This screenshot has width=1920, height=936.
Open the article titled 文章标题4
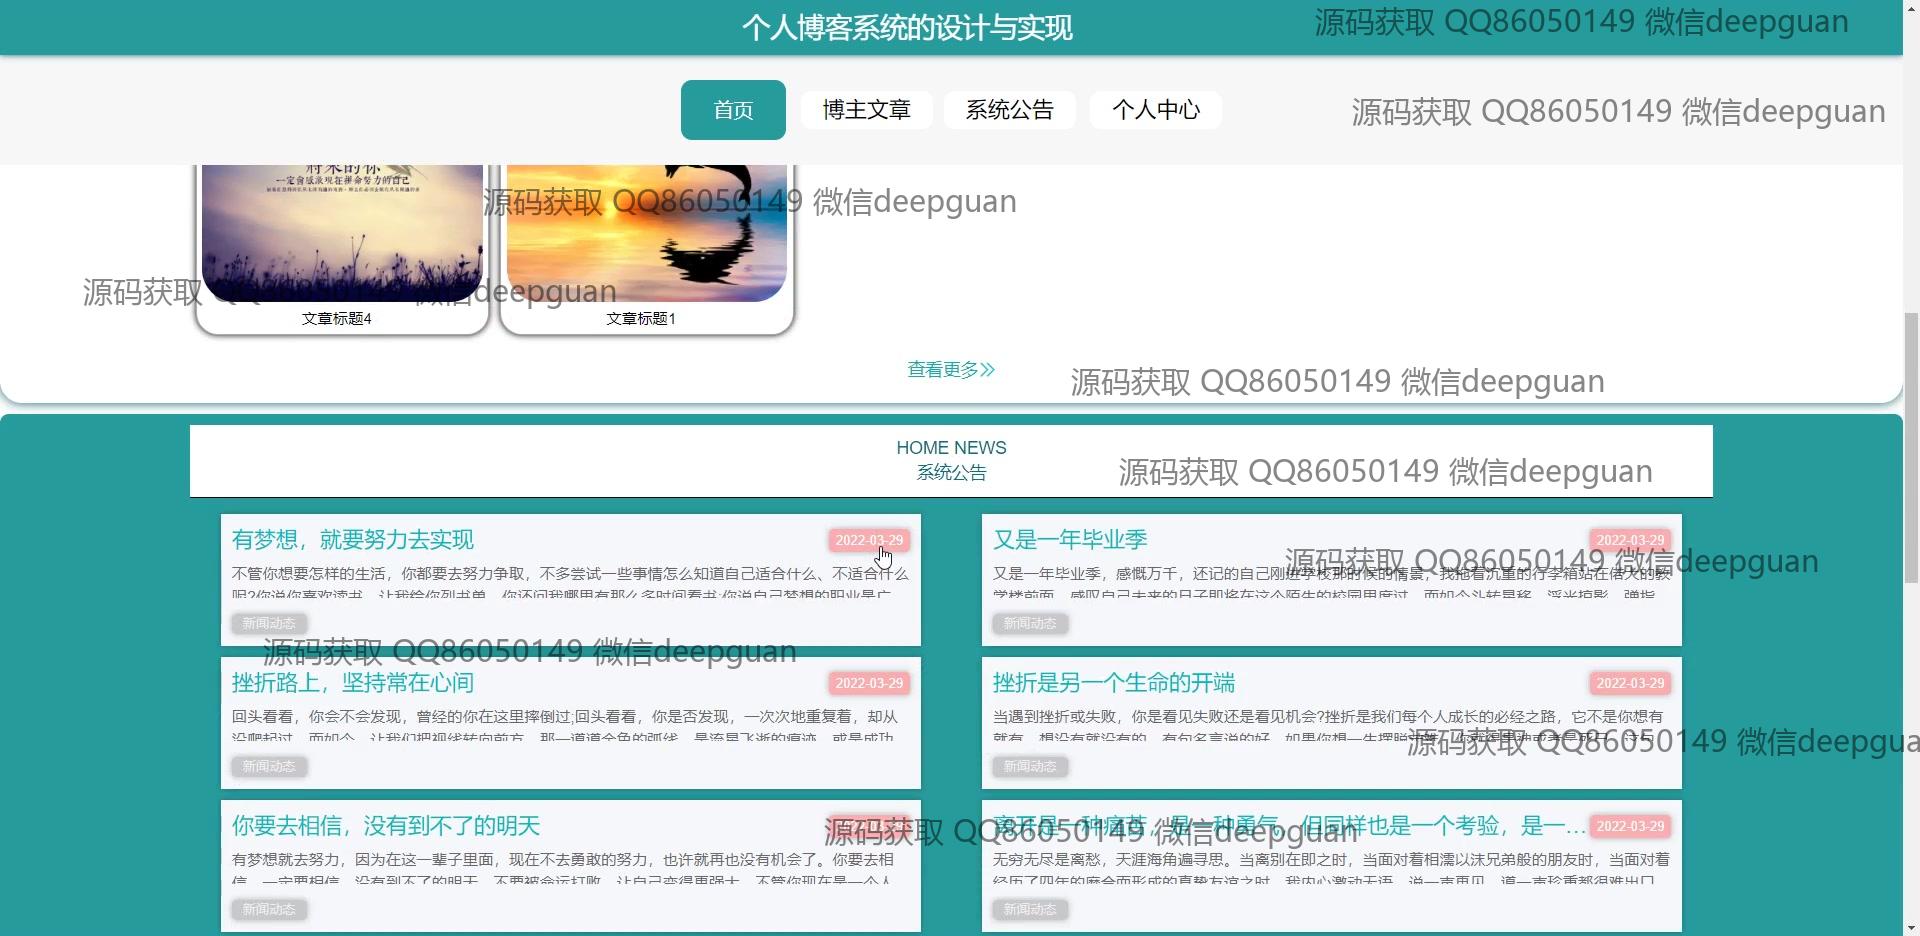coord(337,318)
